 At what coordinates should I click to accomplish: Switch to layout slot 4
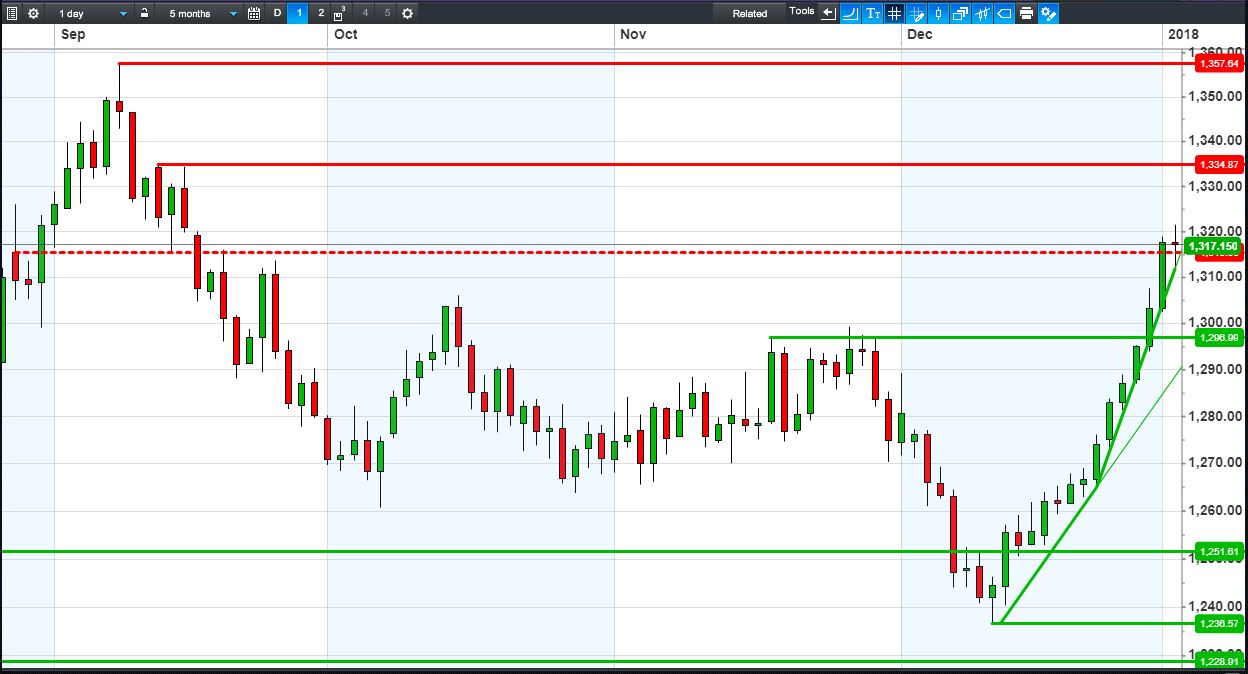[364, 13]
